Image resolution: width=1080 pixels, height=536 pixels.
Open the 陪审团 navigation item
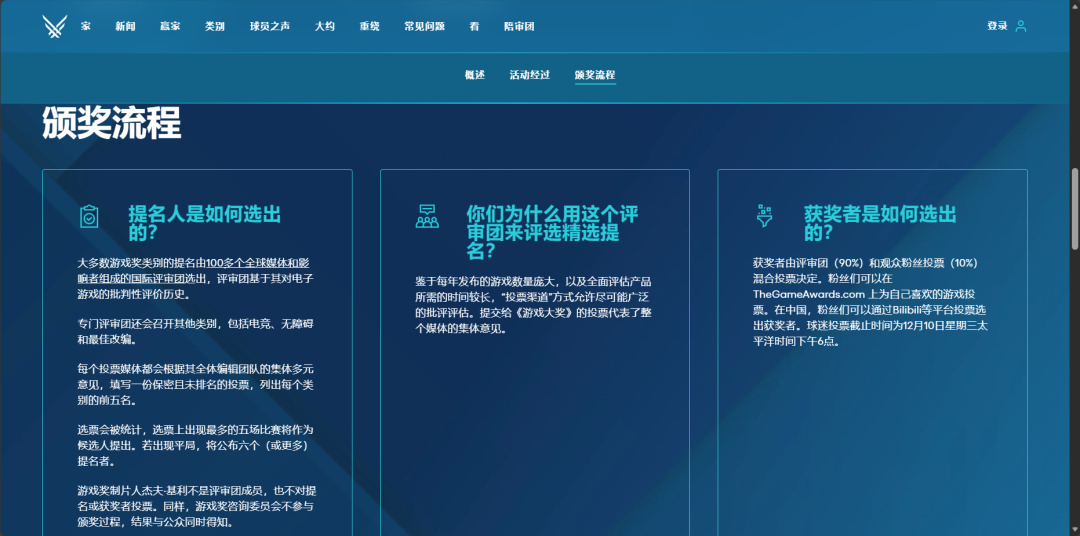pos(519,26)
